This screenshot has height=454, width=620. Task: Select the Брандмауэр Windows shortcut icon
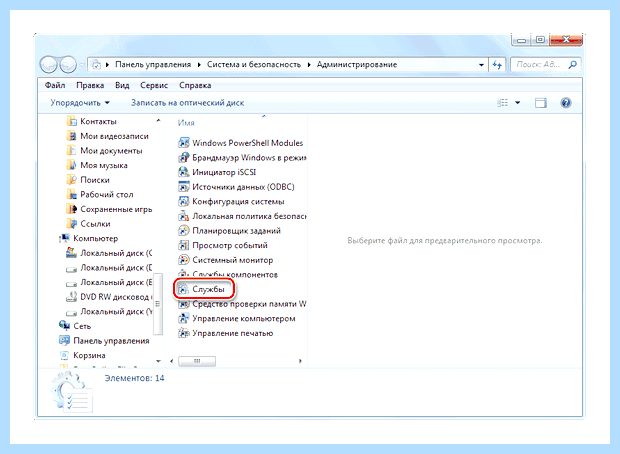pyautogui.click(x=183, y=157)
